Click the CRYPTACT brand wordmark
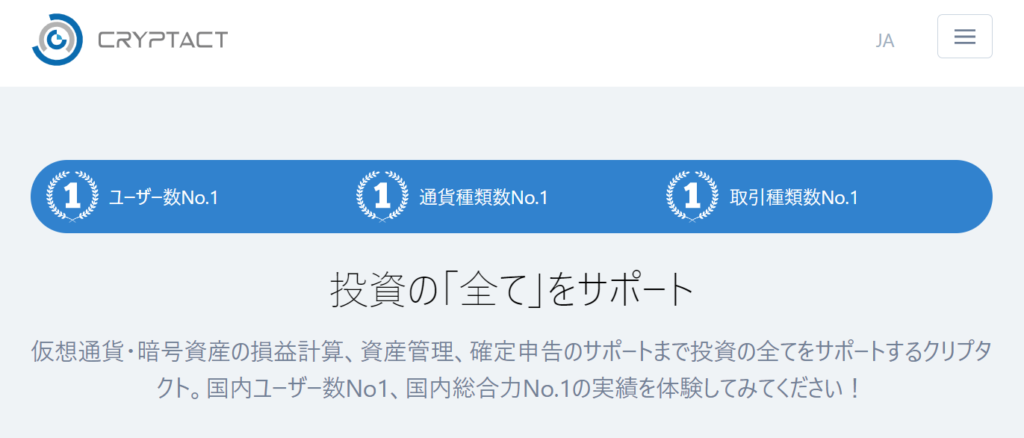Viewport: 1024px width, 438px height. point(163,40)
